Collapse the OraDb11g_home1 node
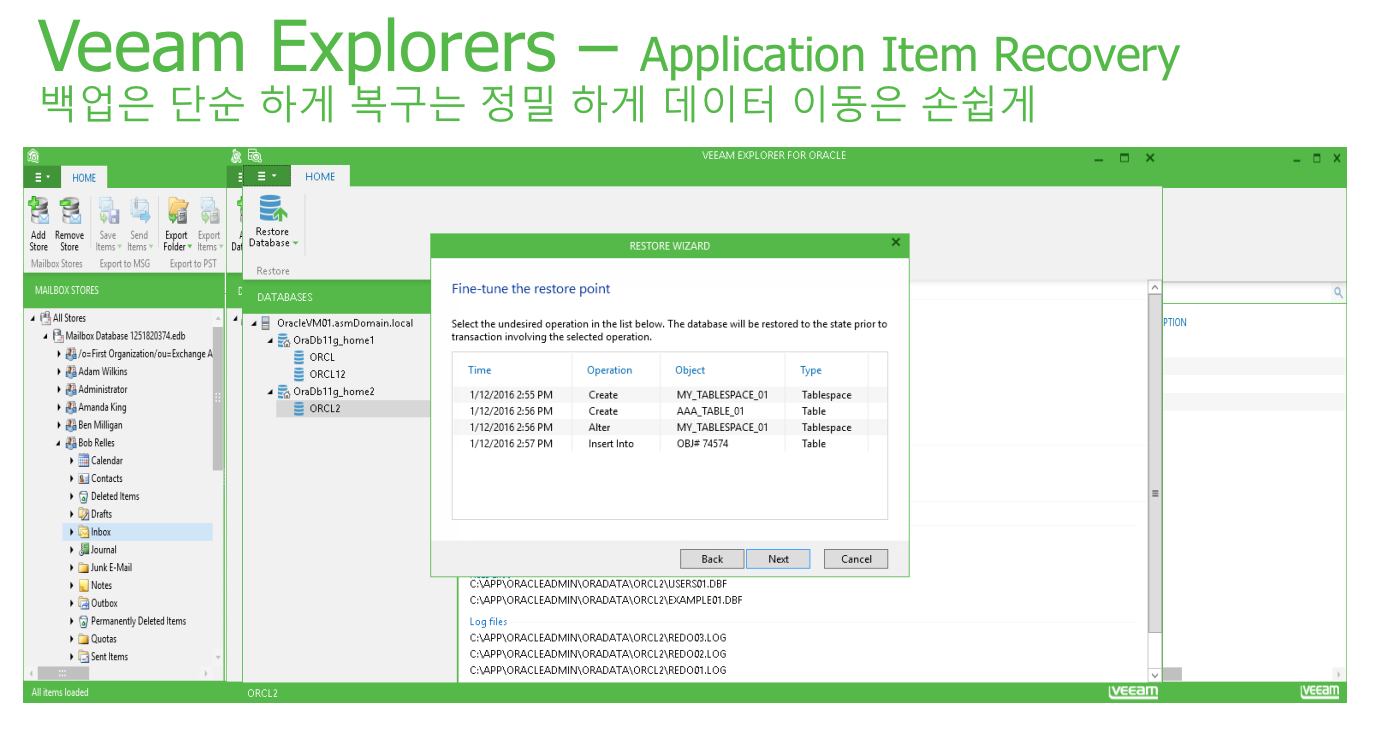This screenshot has width=1378, height=734. [x=271, y=341]
